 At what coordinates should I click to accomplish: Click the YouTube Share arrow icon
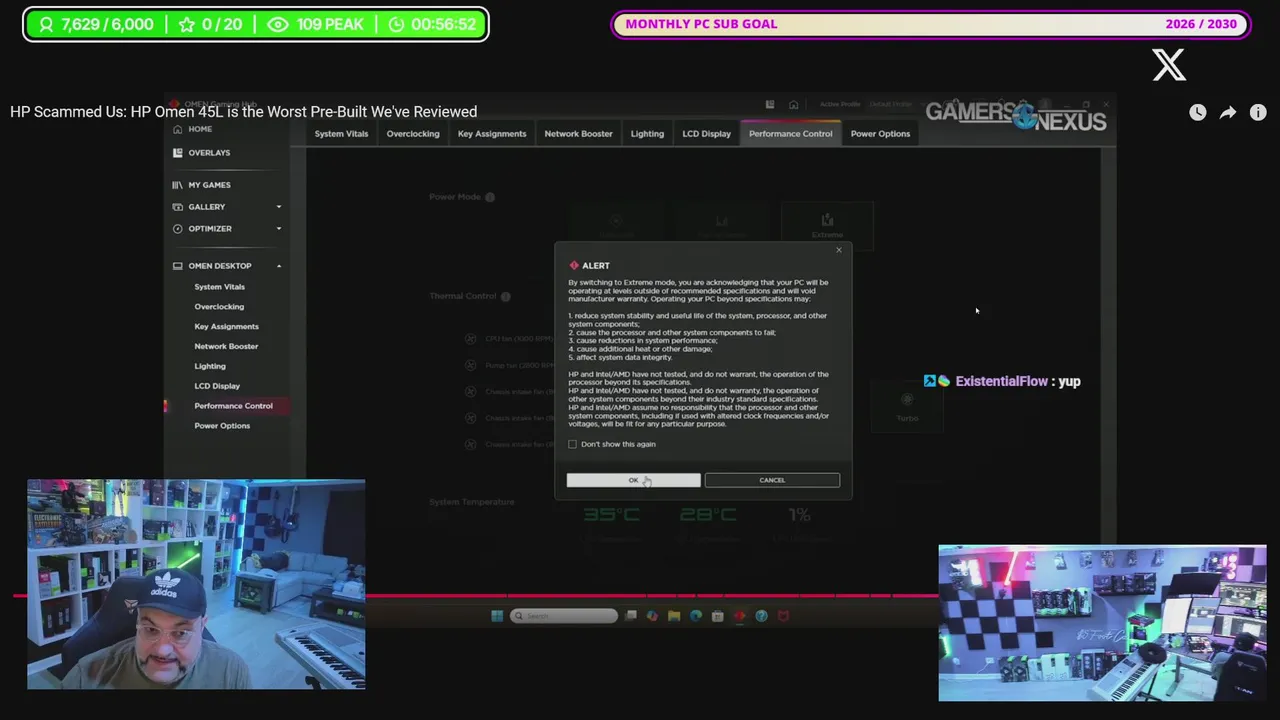1228,113
